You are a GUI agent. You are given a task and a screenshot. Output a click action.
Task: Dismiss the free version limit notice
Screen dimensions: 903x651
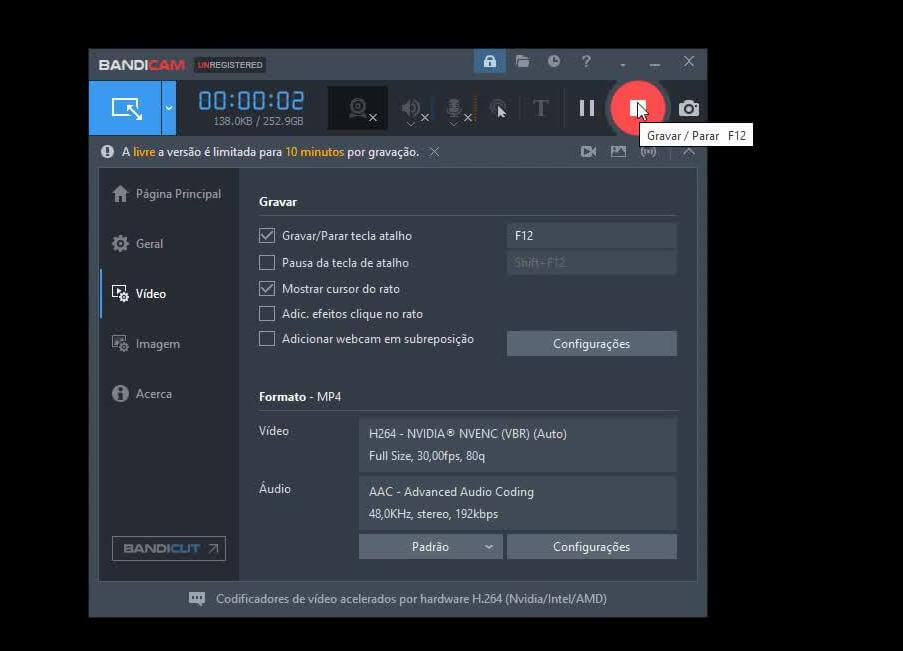435,152
